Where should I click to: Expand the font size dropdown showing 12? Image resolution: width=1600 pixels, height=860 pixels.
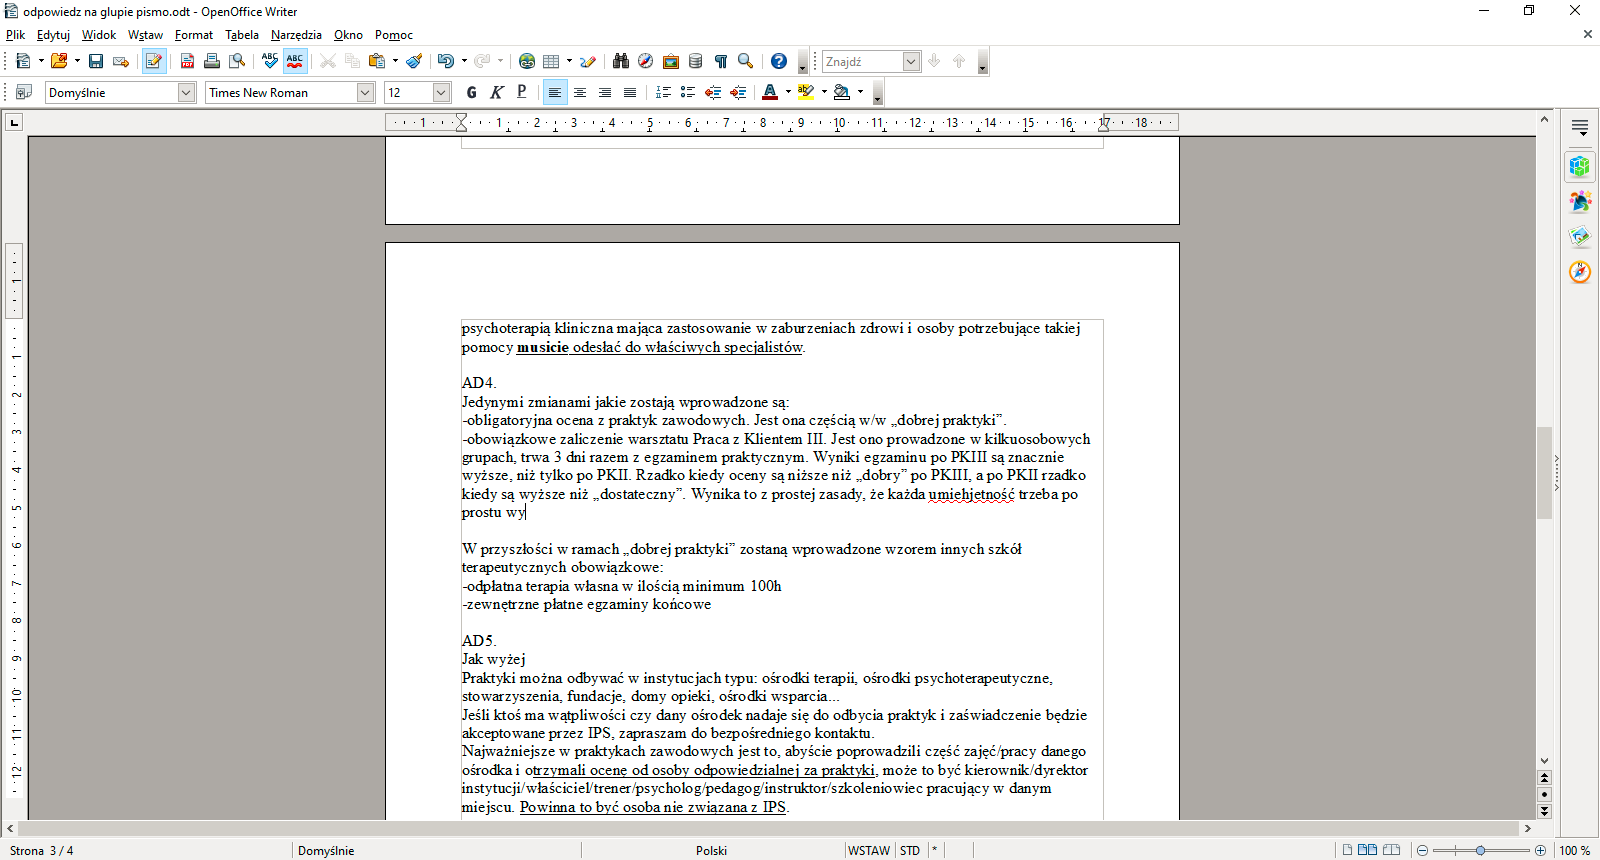click(442, 92)
